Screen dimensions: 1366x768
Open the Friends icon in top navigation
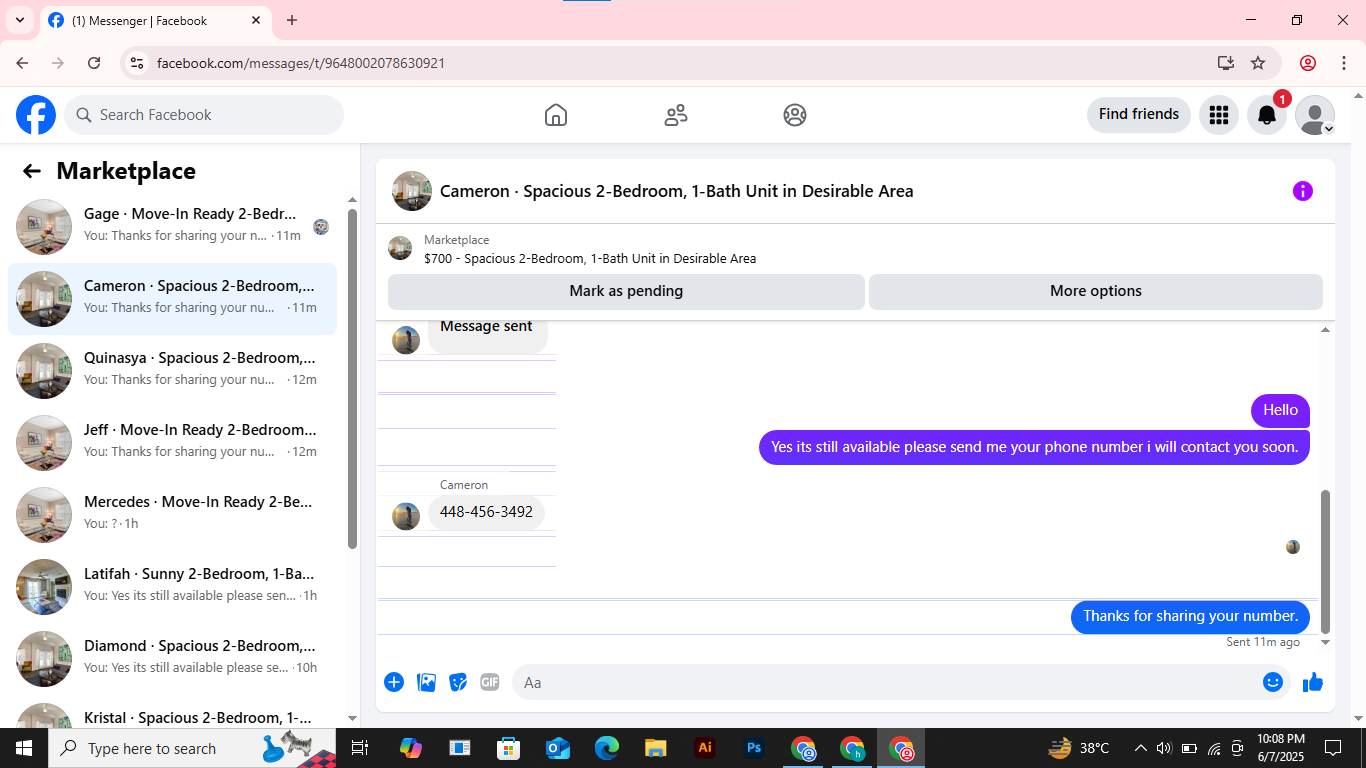(x=676, y=115)
